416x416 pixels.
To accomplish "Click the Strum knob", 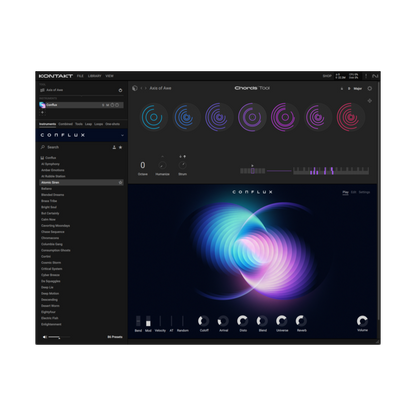I will click(182, 165).
